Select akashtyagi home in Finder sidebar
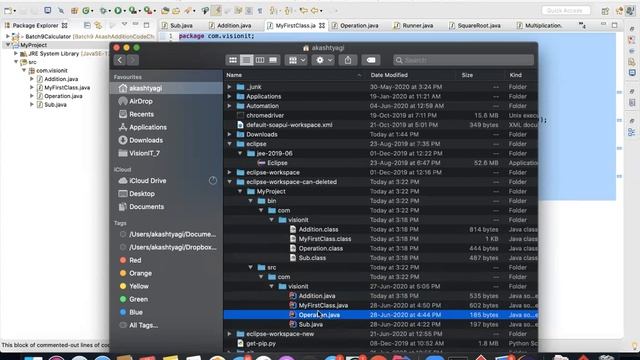The image size is (640, 360). point(166,88)
